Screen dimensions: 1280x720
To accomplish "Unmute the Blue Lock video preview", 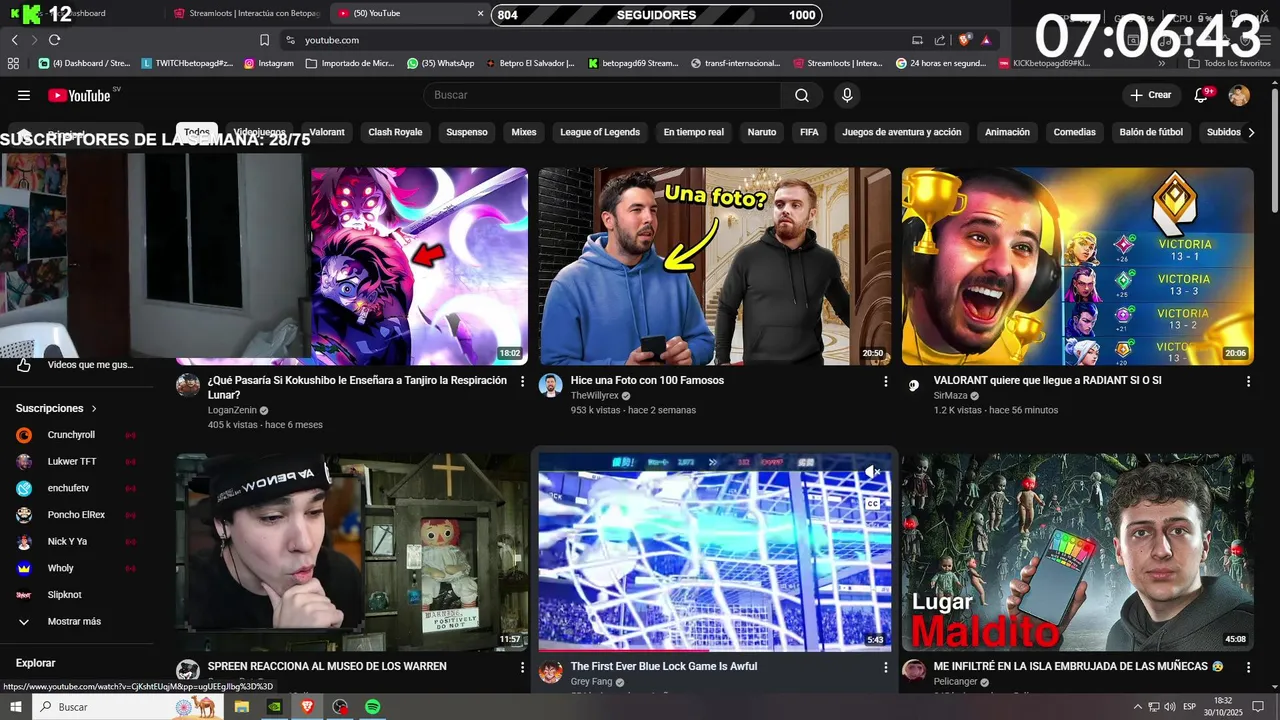I will [873, 471].
